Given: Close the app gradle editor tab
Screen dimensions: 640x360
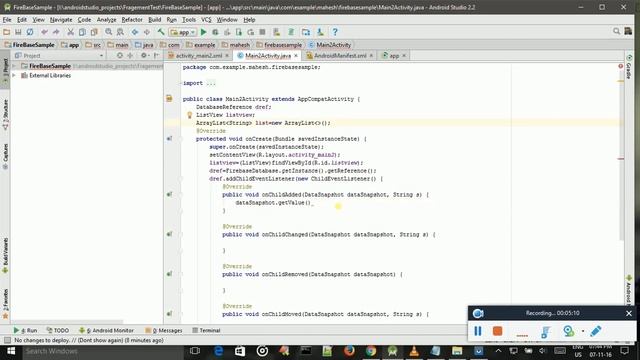Looking at the screenshot, I should (x=404, y=56).
